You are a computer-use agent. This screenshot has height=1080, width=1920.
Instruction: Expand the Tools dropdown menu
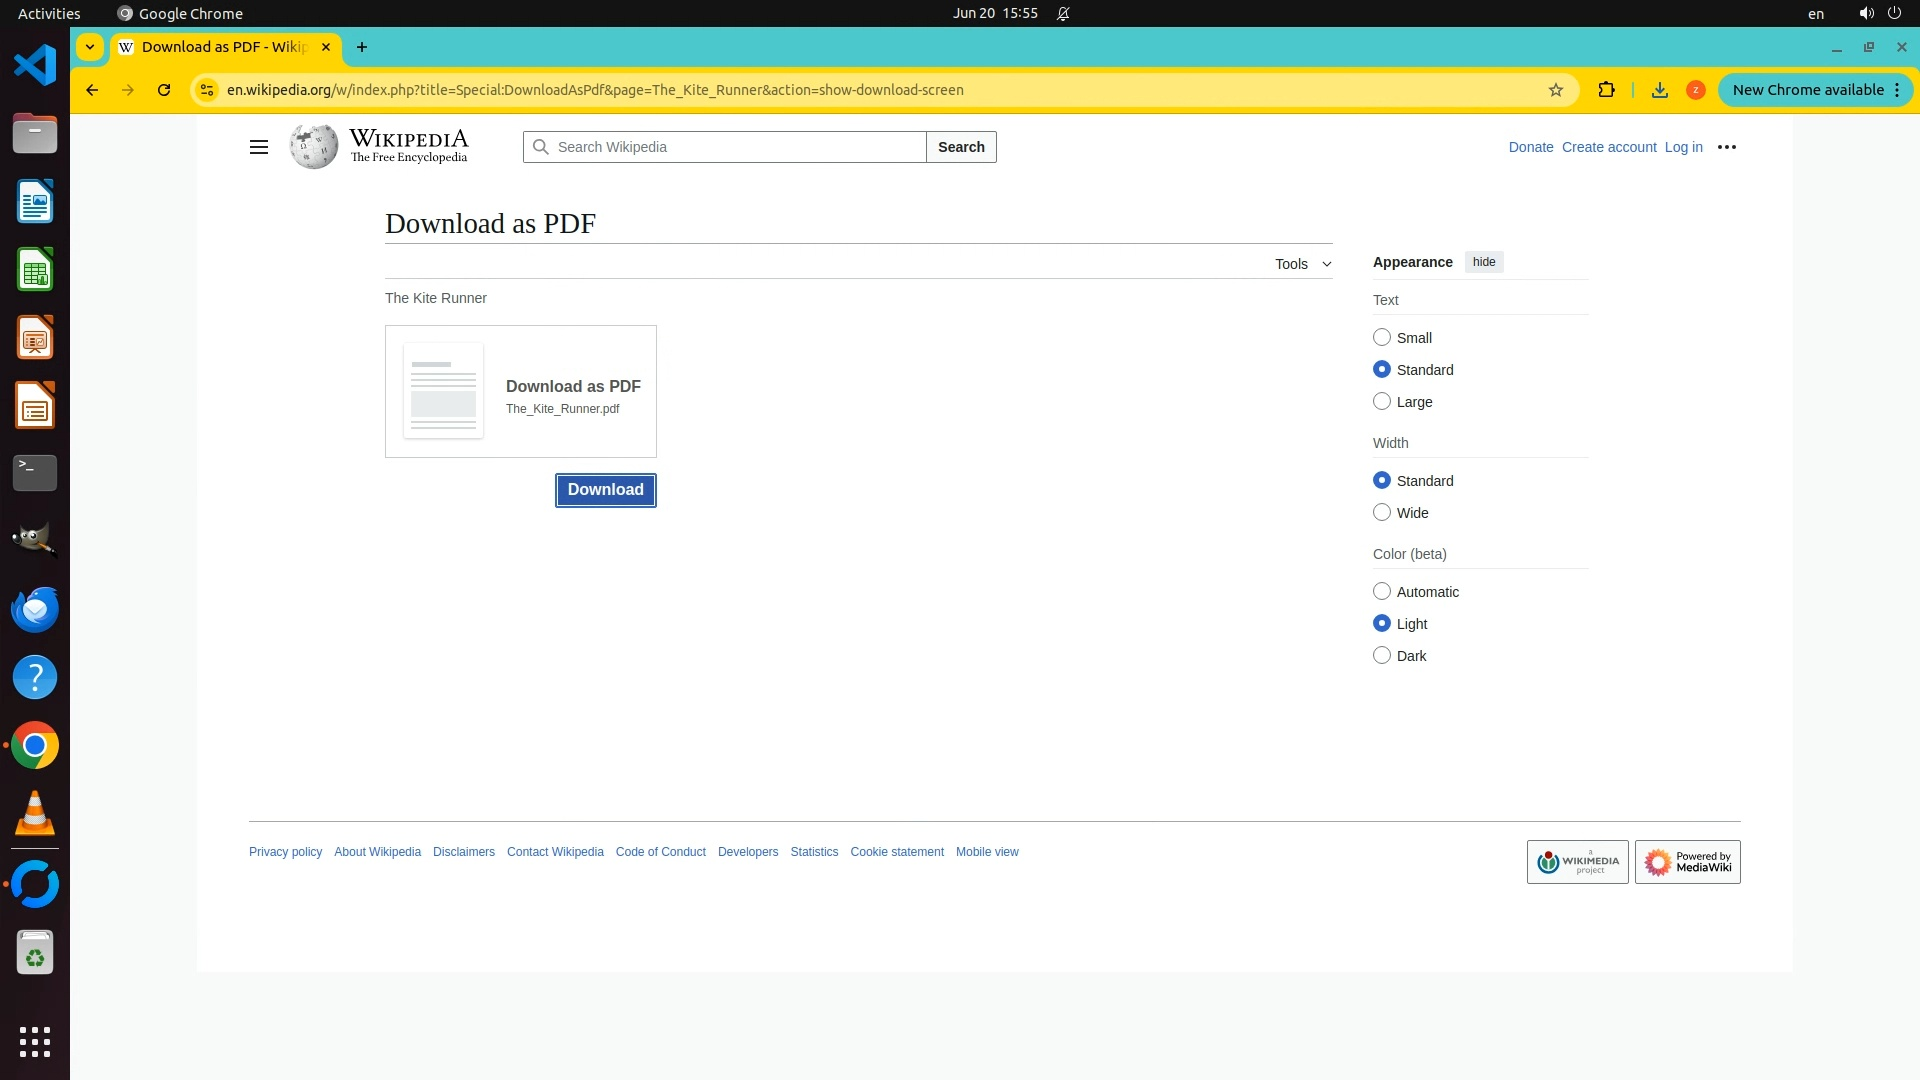pos(1302,264)
